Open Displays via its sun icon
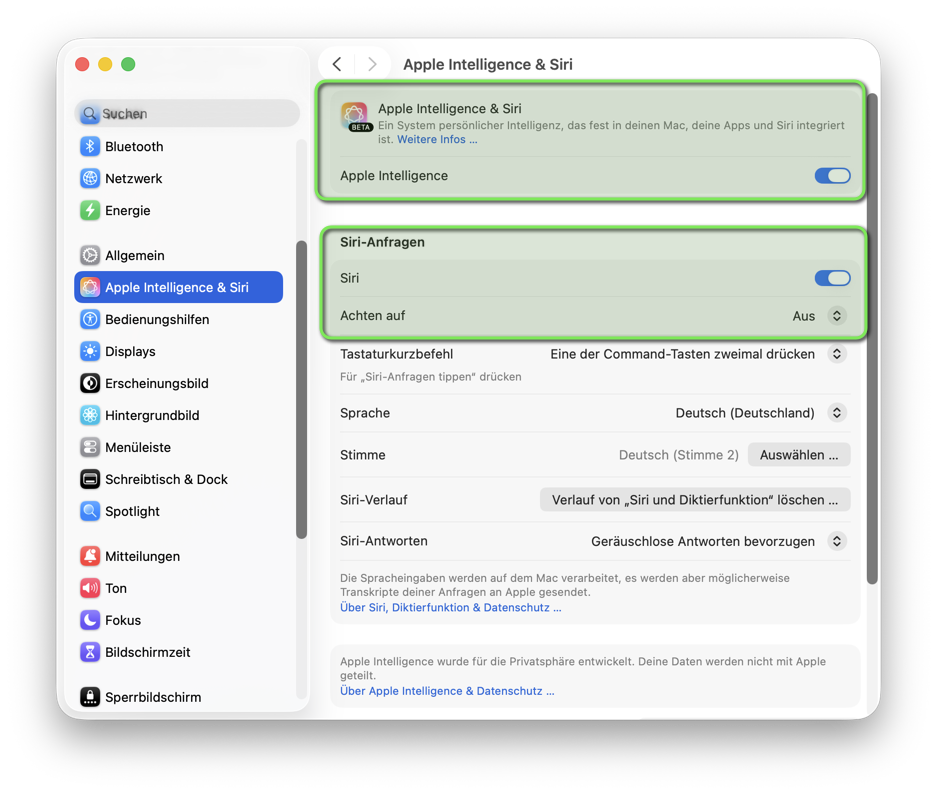 (x=90, y=352)
